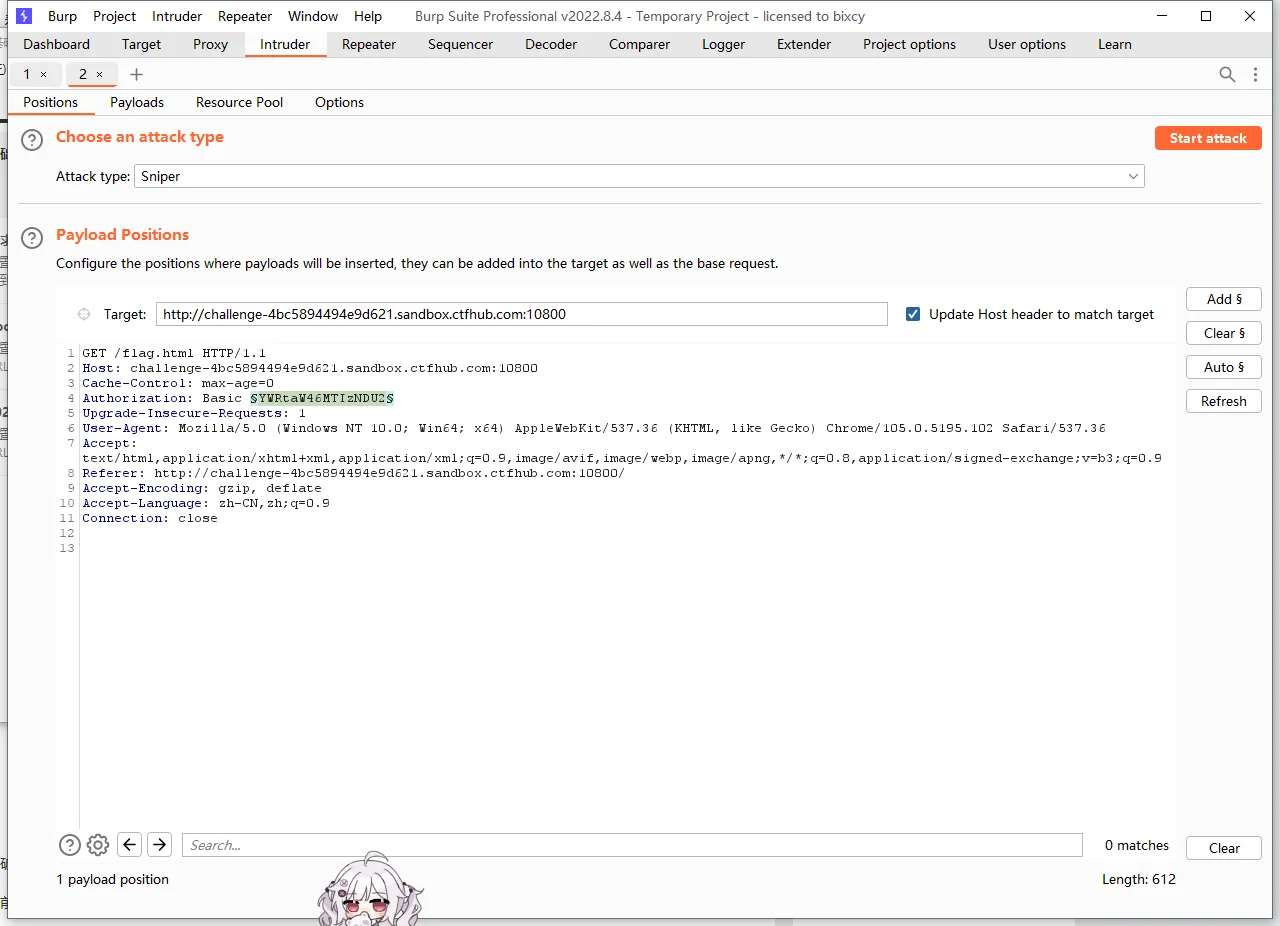The height and width of the screenshot is (926, 1280).
Task: Close Intruder tab 2
Action: [100, 75]
